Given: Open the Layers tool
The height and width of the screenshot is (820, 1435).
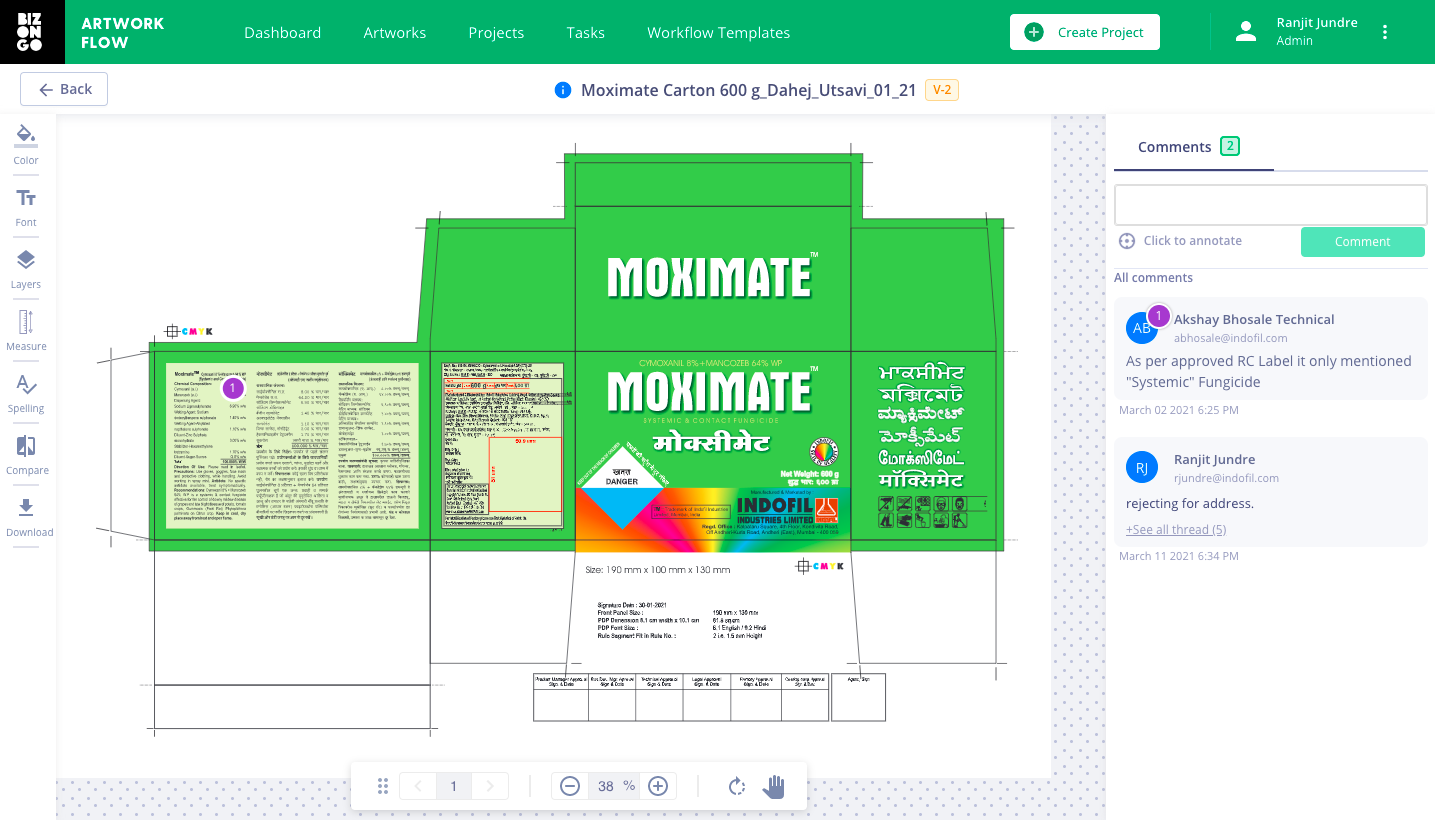Looking at the screenshot, I should (26, 269).
